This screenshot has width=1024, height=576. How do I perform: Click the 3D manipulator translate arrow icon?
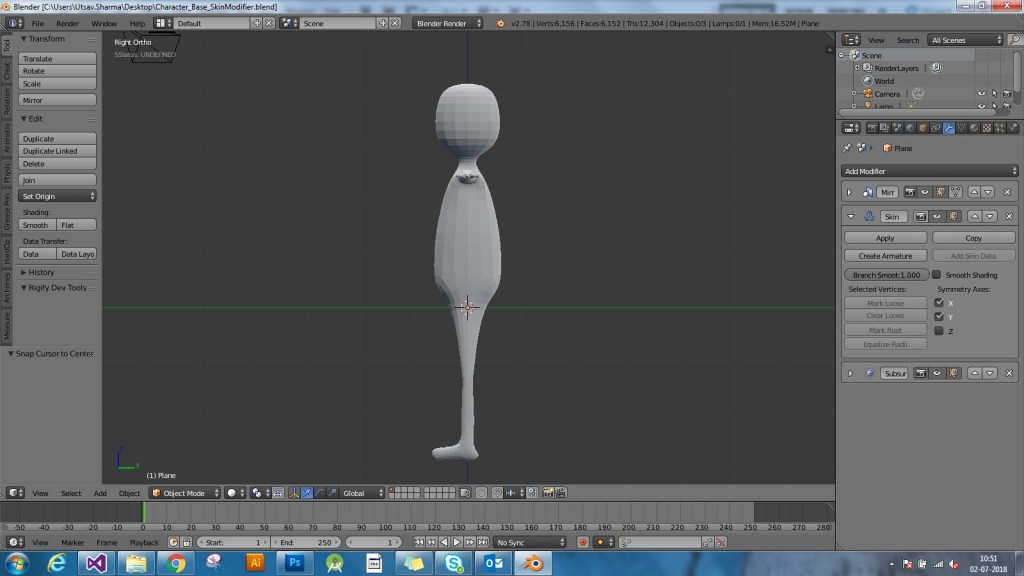click(309, 492)
